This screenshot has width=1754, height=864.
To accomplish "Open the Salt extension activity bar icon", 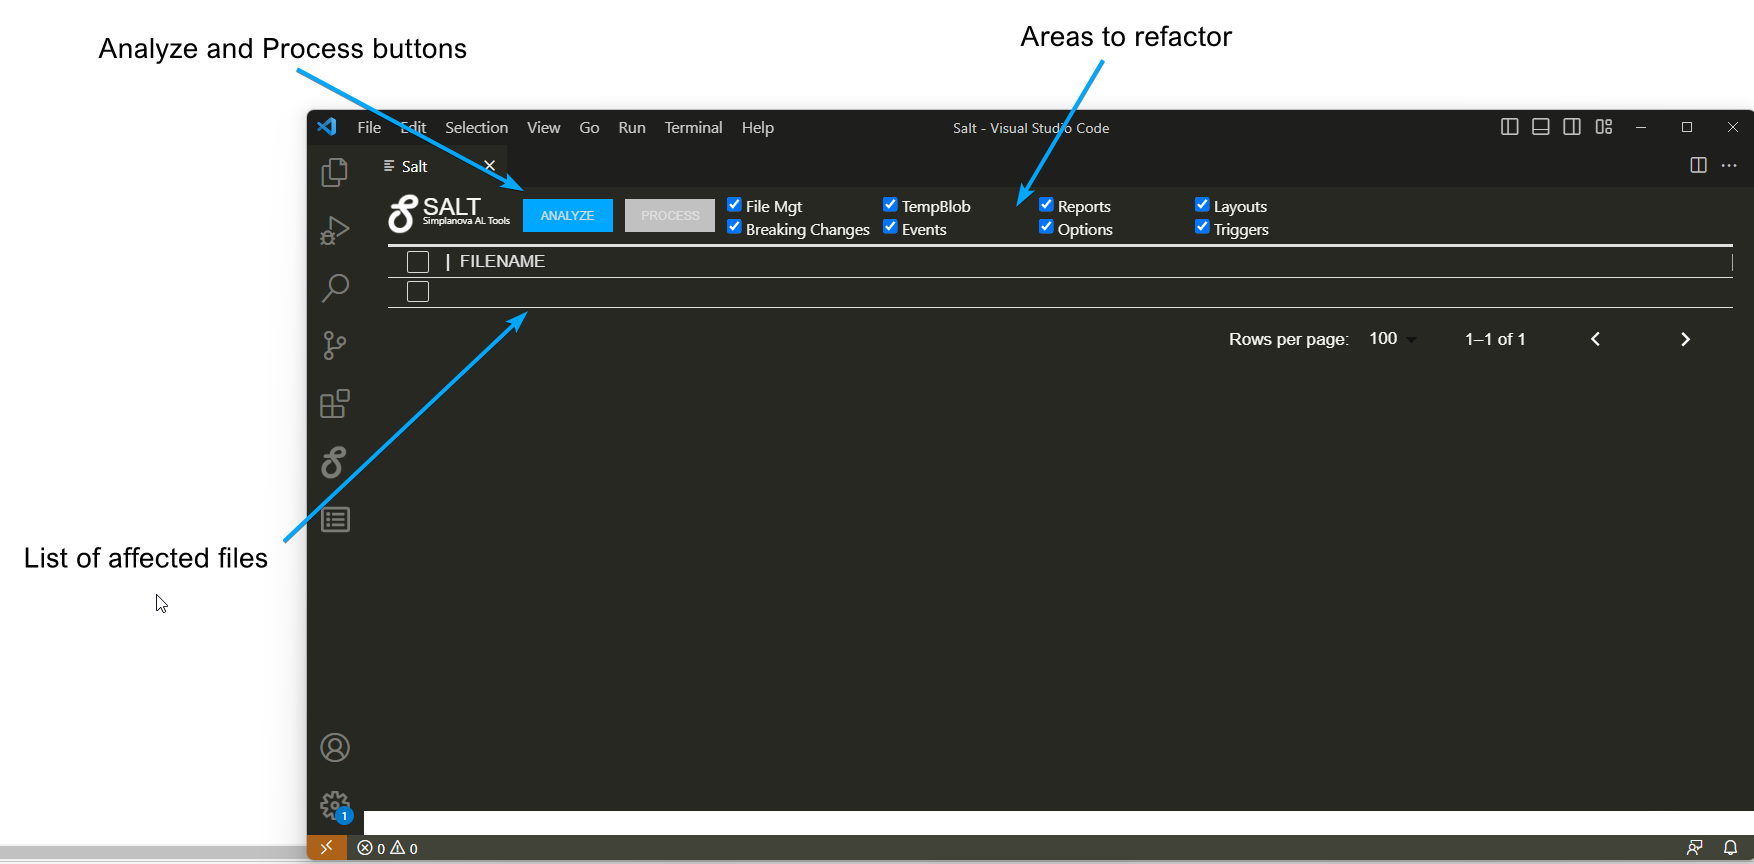I will point(334,462).
